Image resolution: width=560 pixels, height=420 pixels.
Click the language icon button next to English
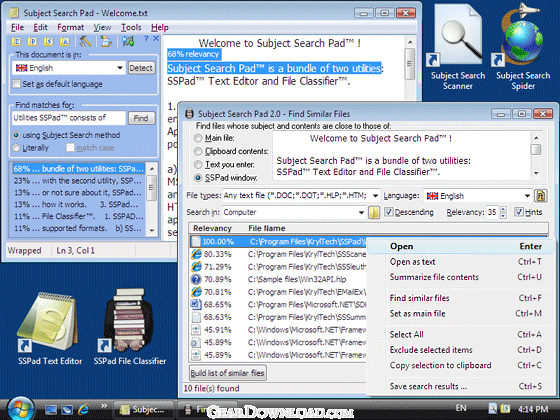(x=540, y=196)
